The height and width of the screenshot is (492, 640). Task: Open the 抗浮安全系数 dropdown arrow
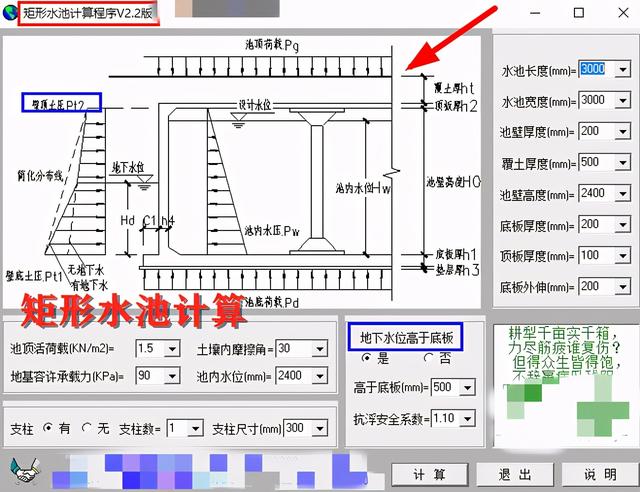467,419
